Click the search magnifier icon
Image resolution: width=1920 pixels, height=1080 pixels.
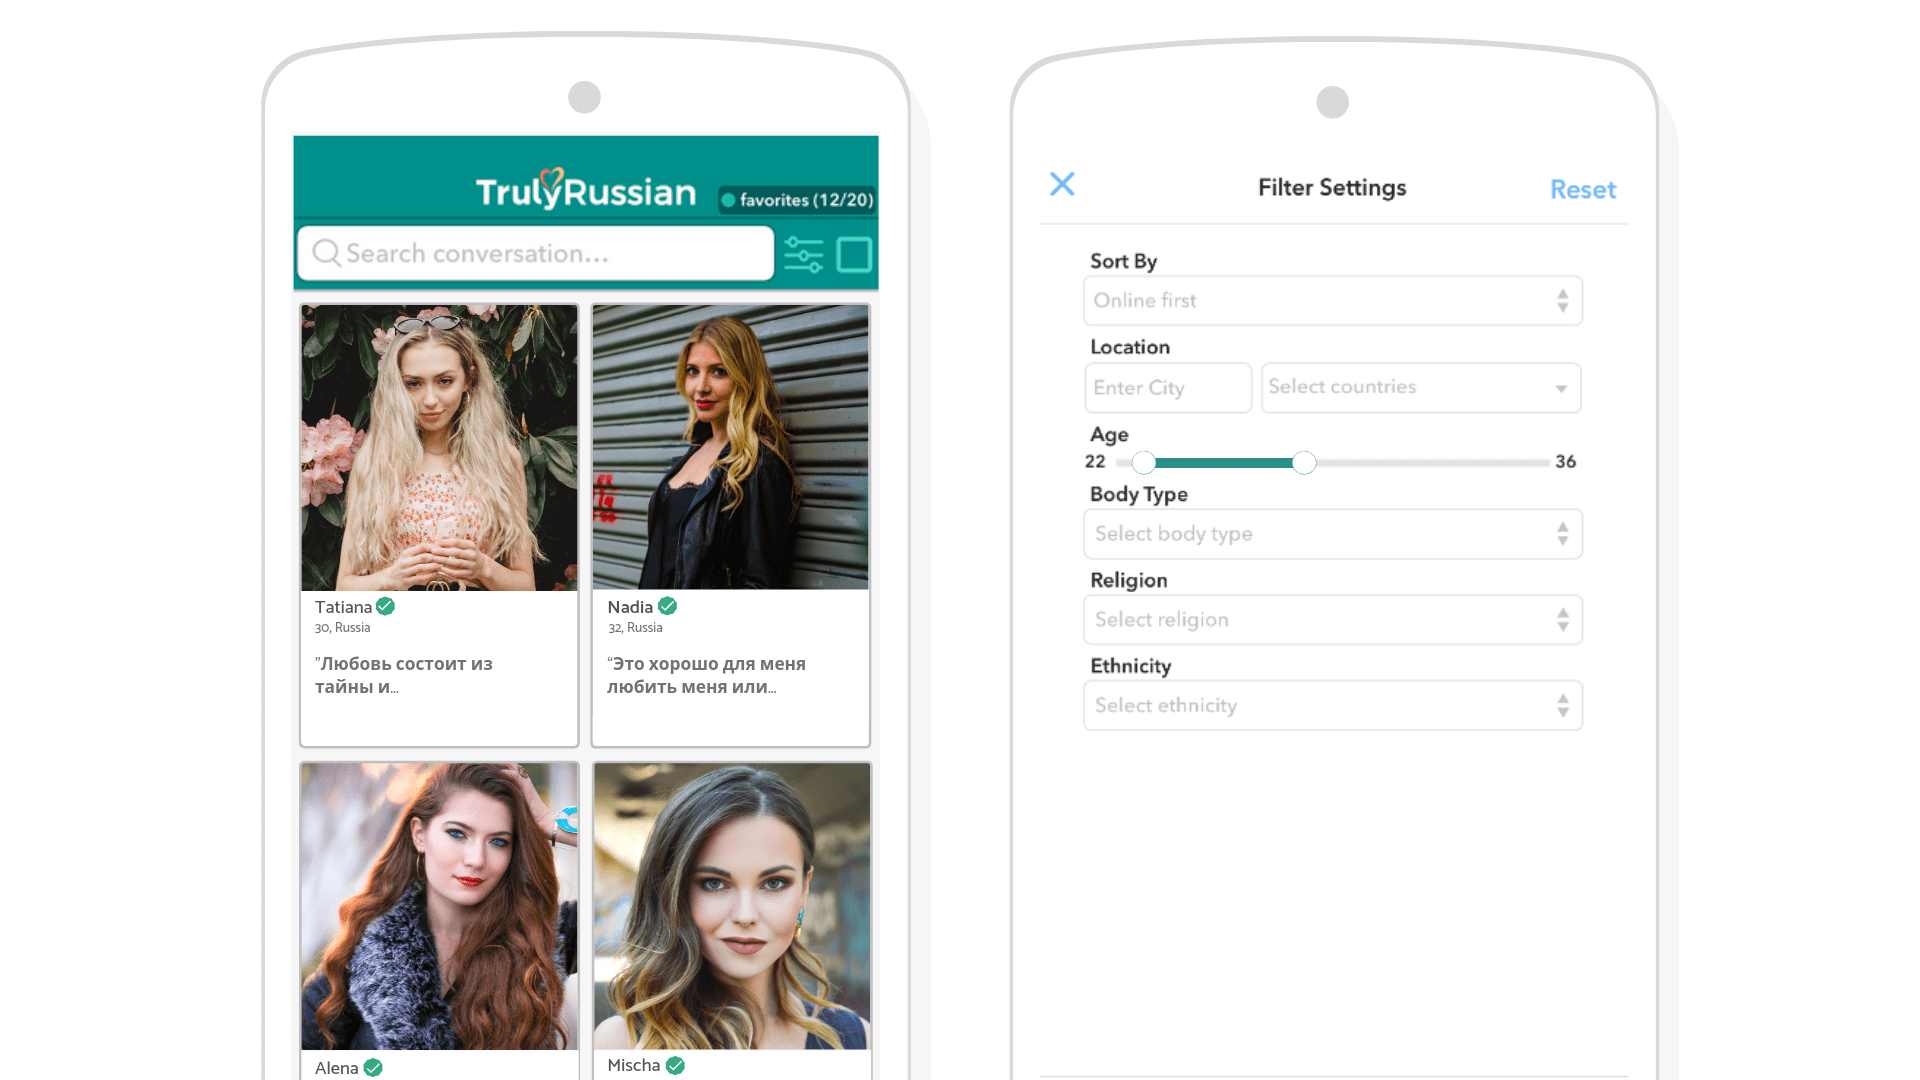tap(326, 253)
